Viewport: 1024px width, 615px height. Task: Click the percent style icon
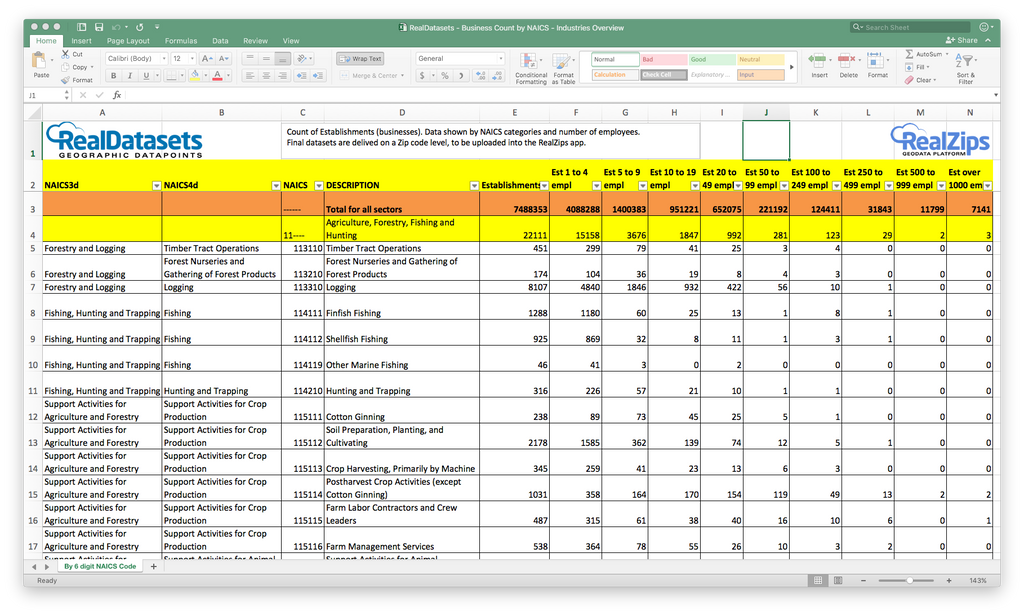pos(445,76)
